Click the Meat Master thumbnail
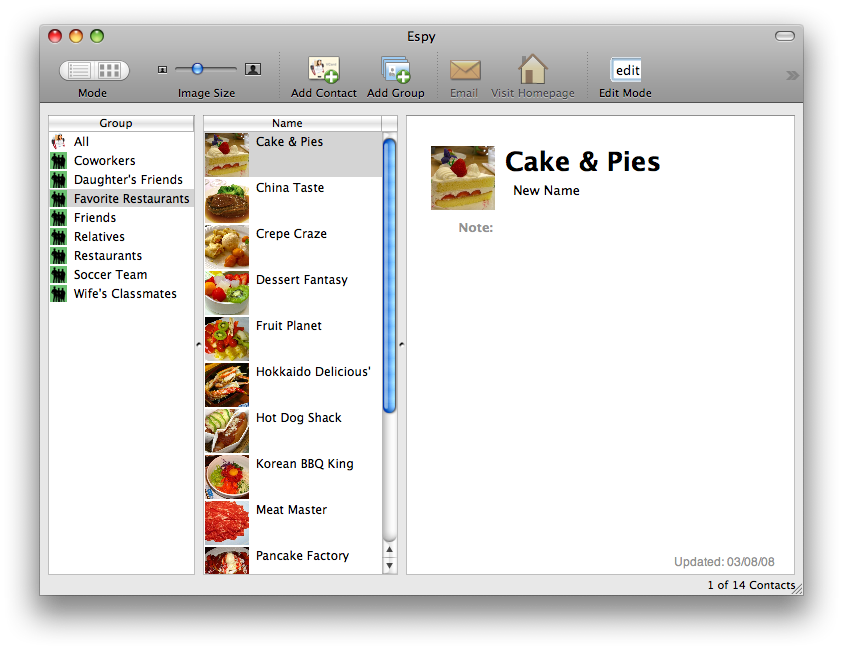Screen dimensions: 843x650 (227, 523)
